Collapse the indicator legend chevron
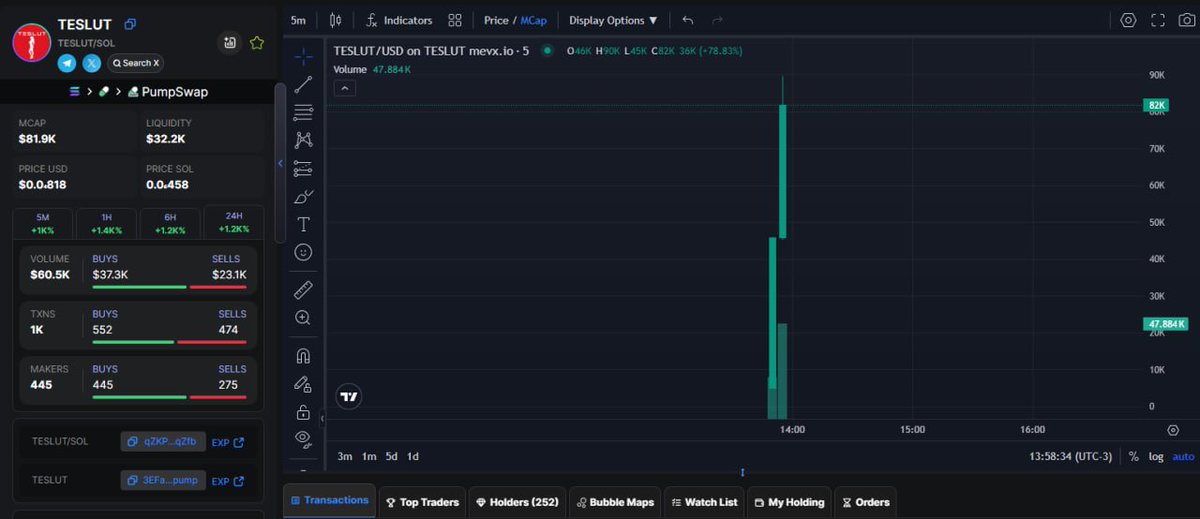The height and width of the screenshot is (519, 1200). [343, 88]
